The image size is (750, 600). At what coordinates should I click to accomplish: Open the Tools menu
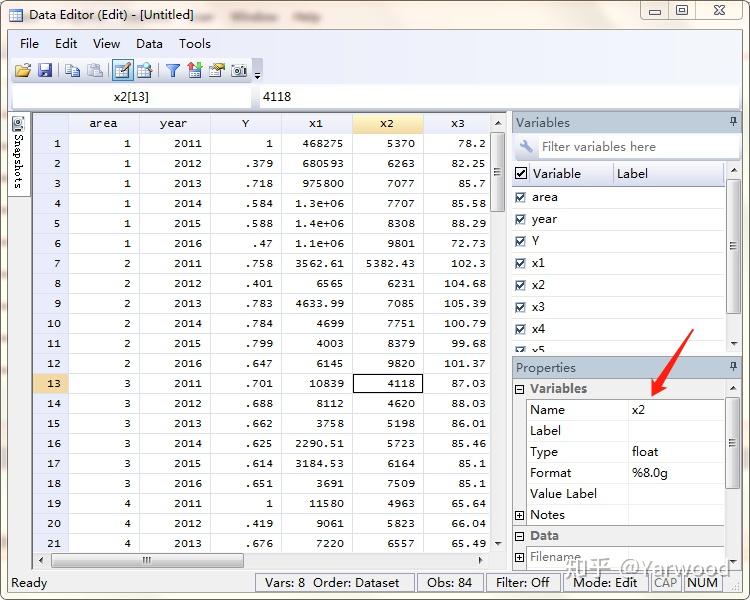click(195, 43)
